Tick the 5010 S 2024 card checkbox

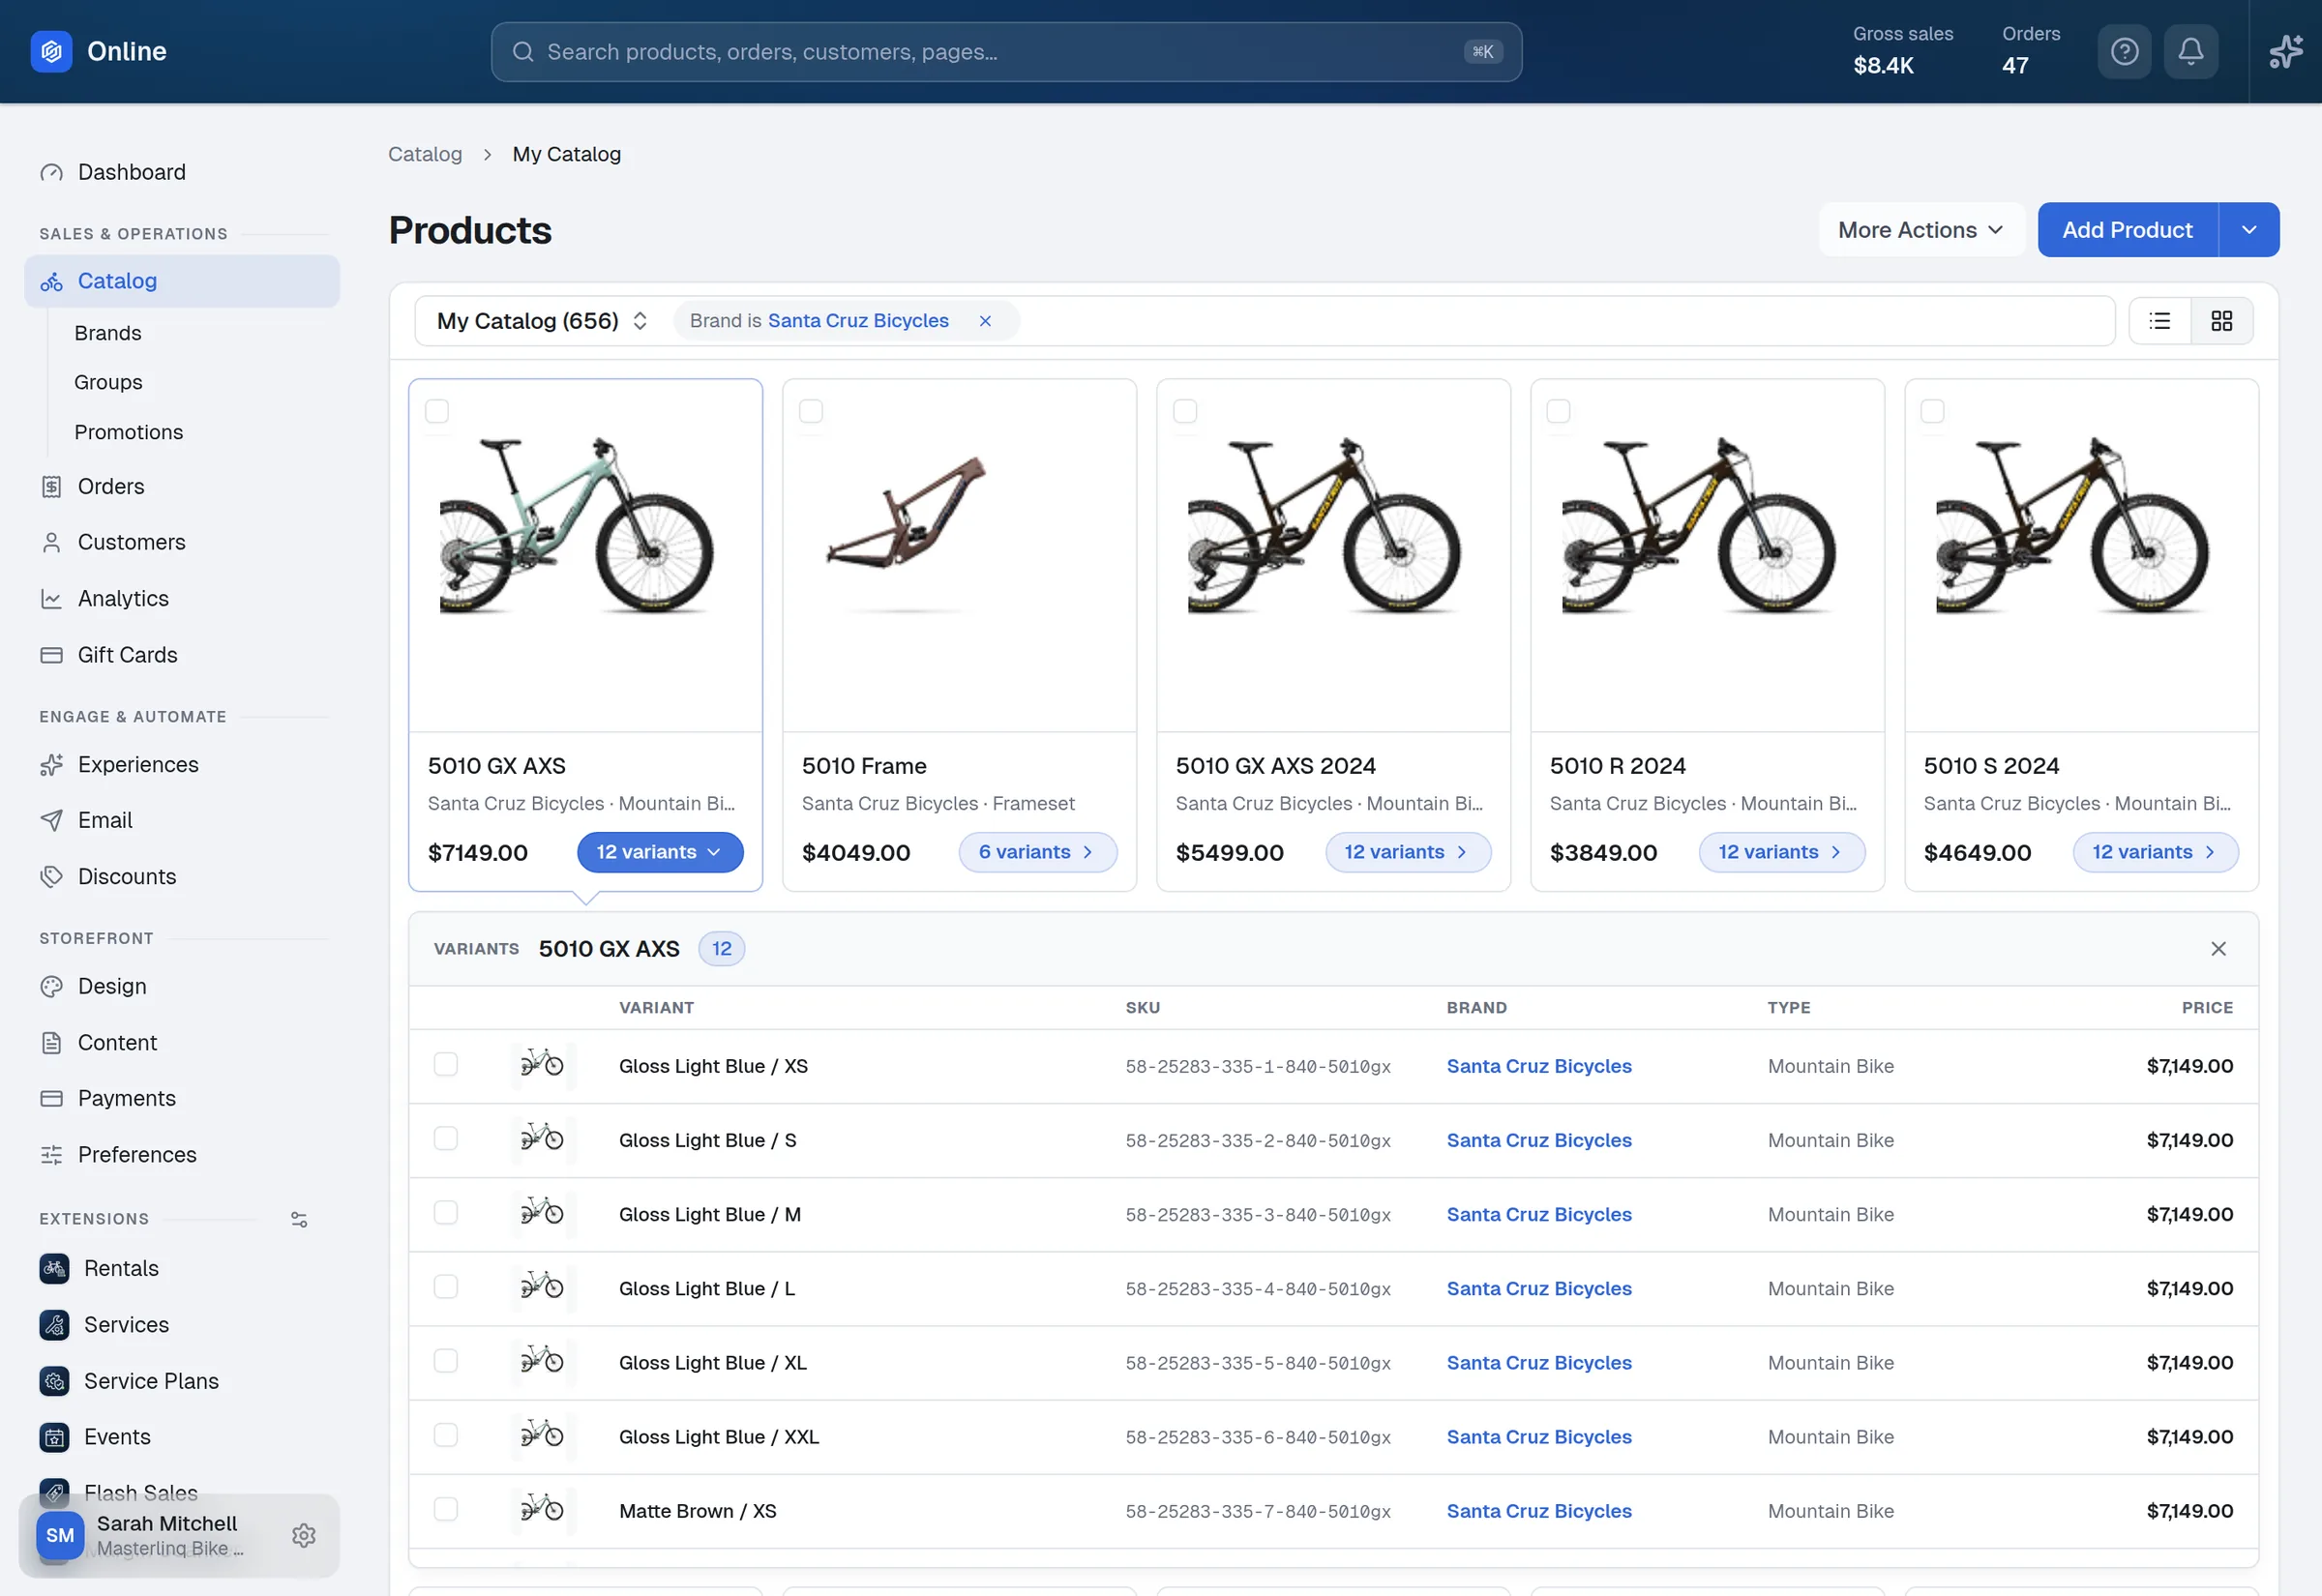(x=1933, y=411)
